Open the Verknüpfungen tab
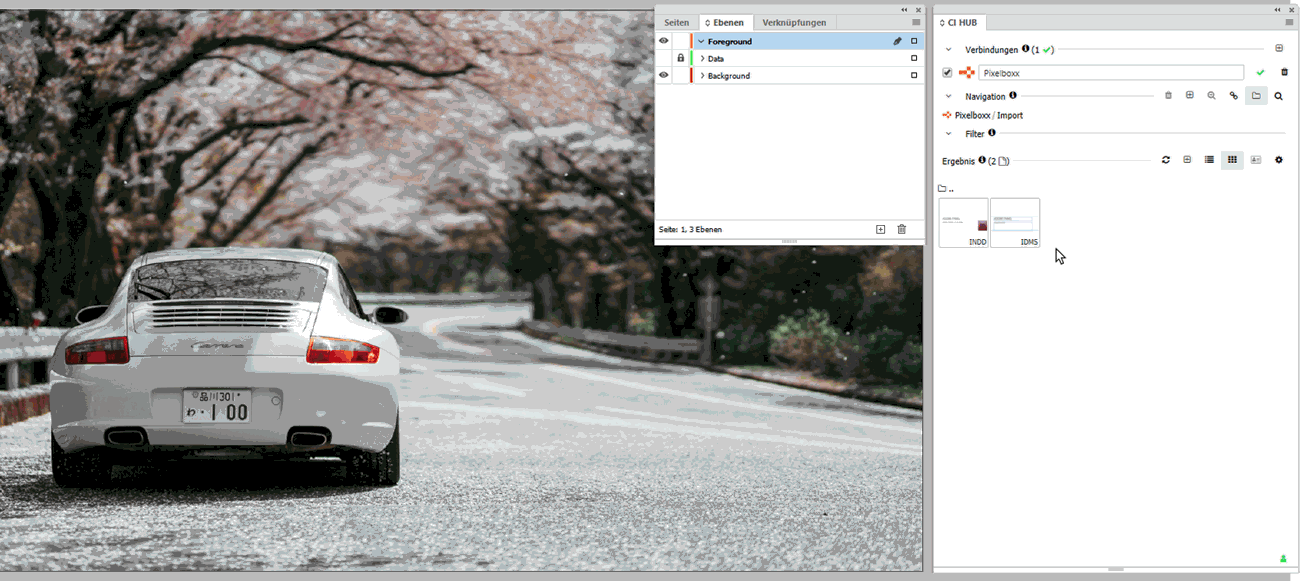Image resolution: width=1300 pixels, height=581 pixels. pyautogui.click(x=794, y=22)
